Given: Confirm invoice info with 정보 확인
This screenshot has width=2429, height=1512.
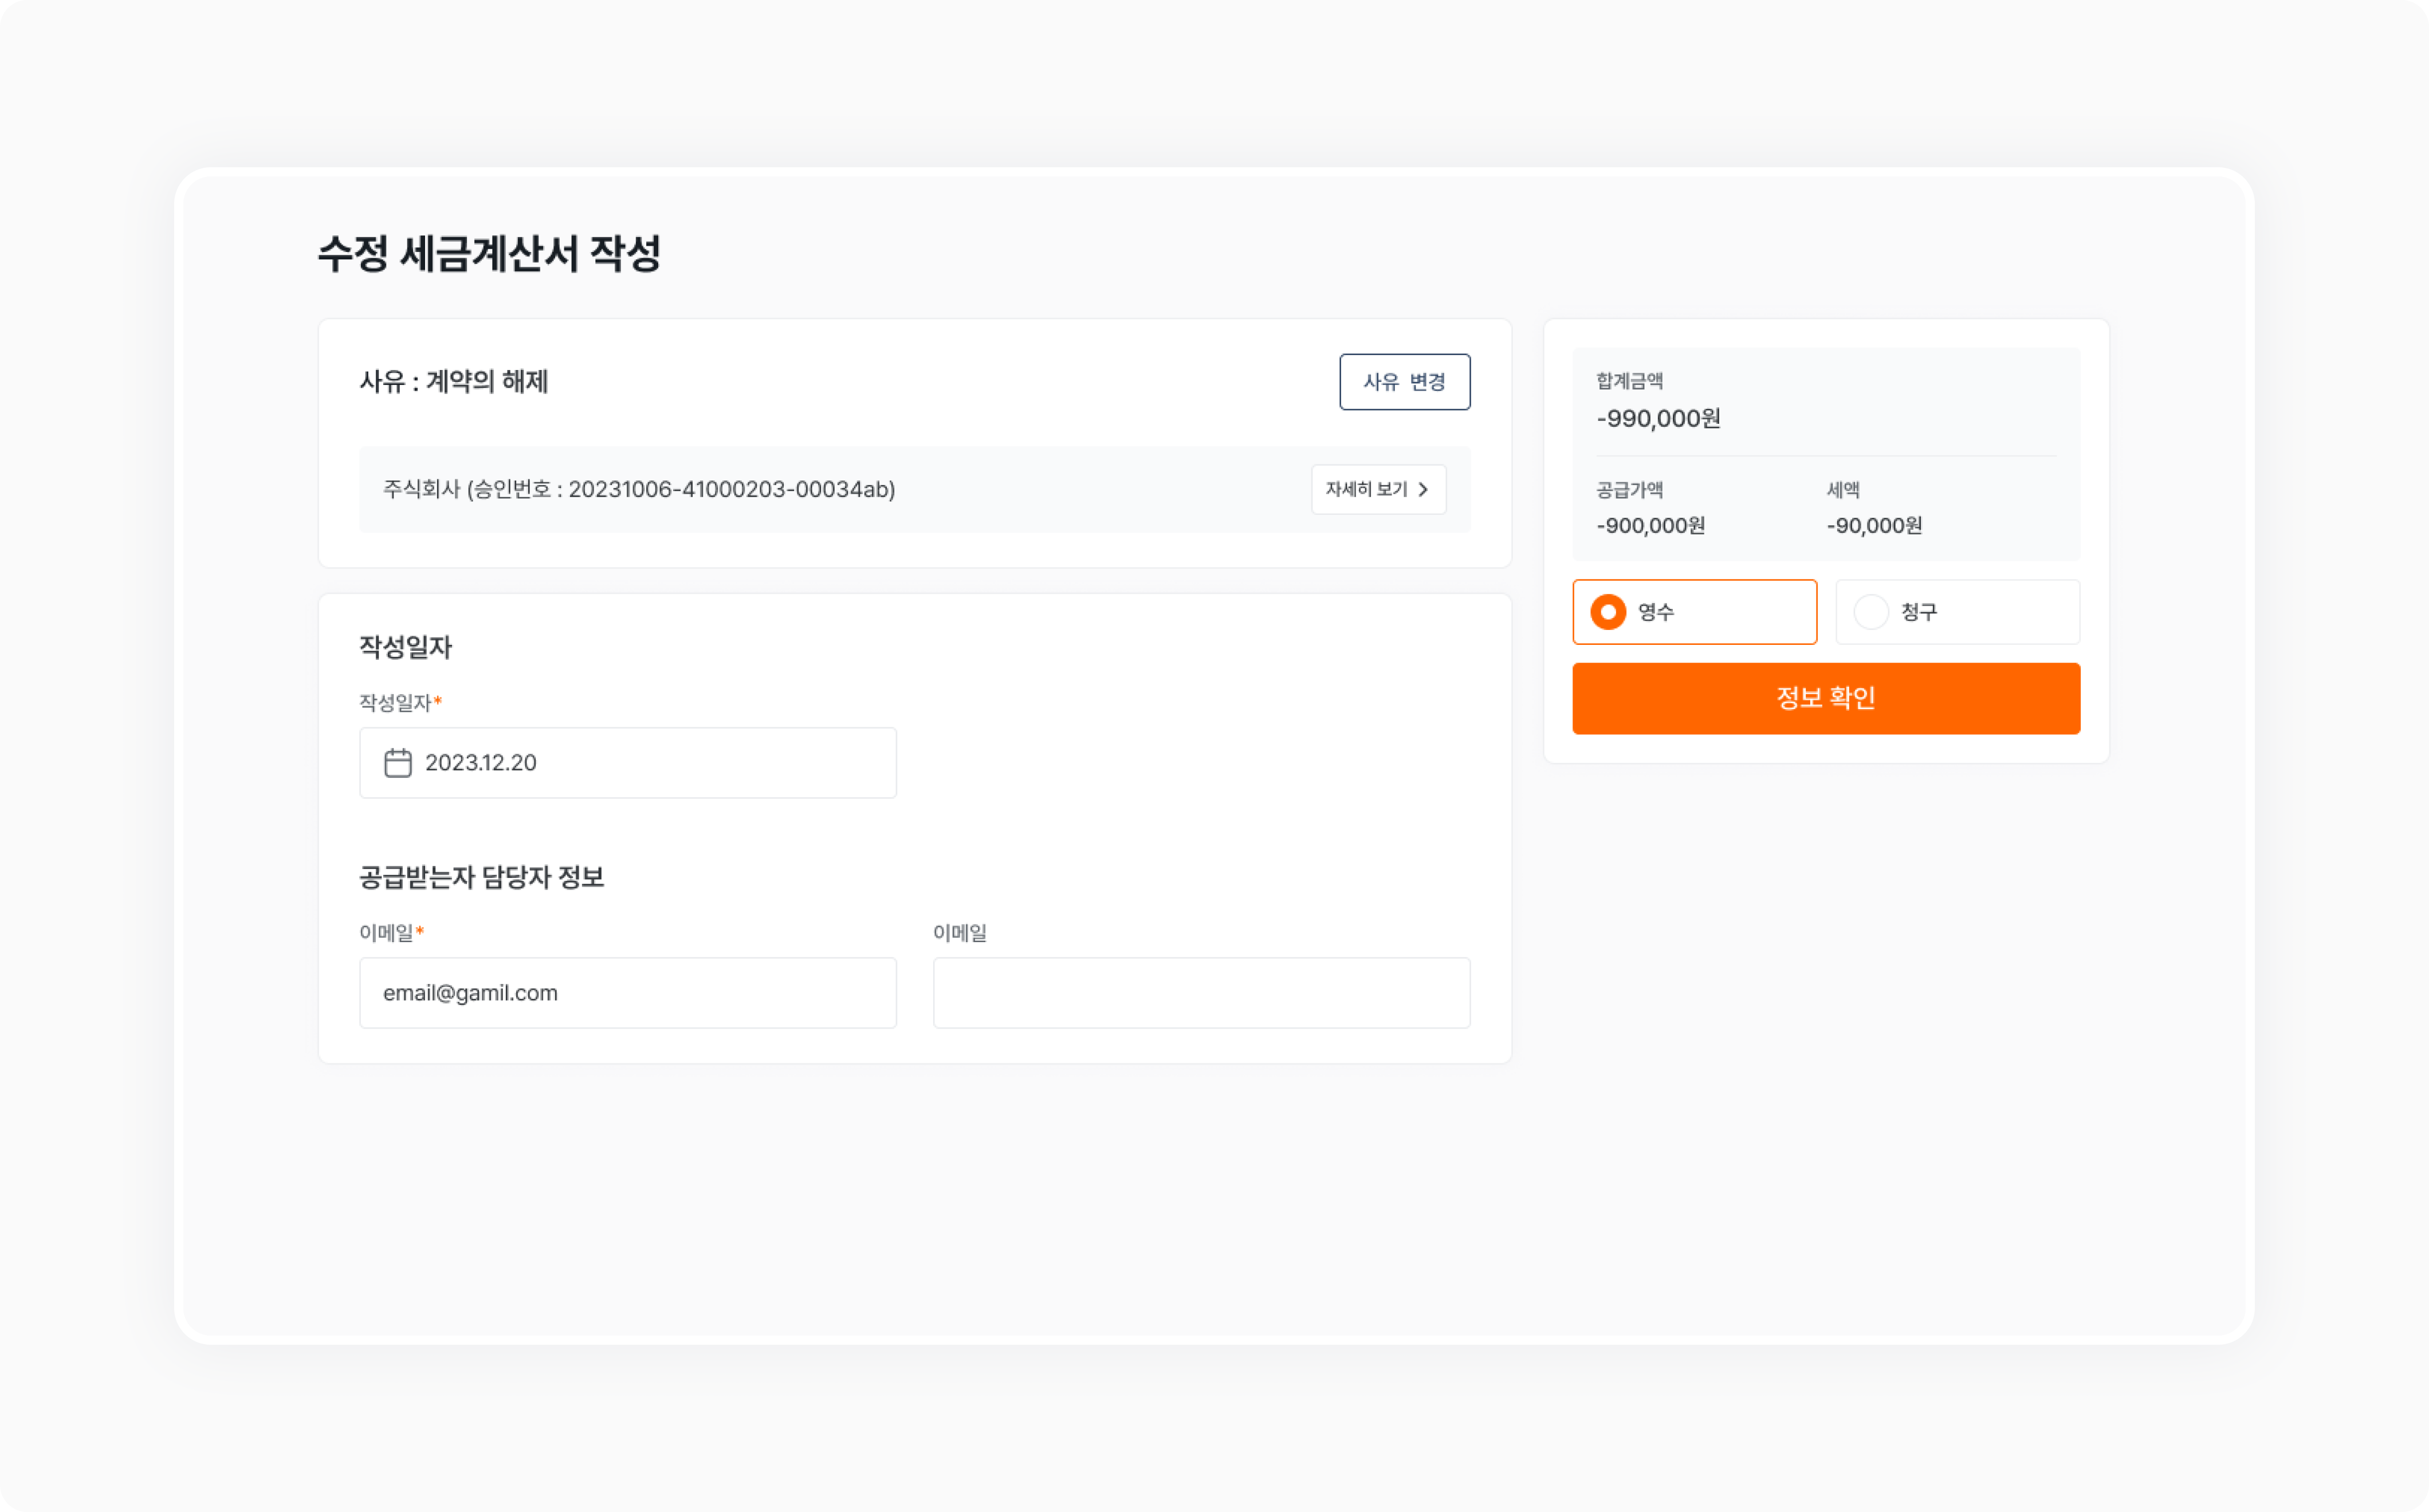Looking at the screenshot, I should (x=1825, y=698).
